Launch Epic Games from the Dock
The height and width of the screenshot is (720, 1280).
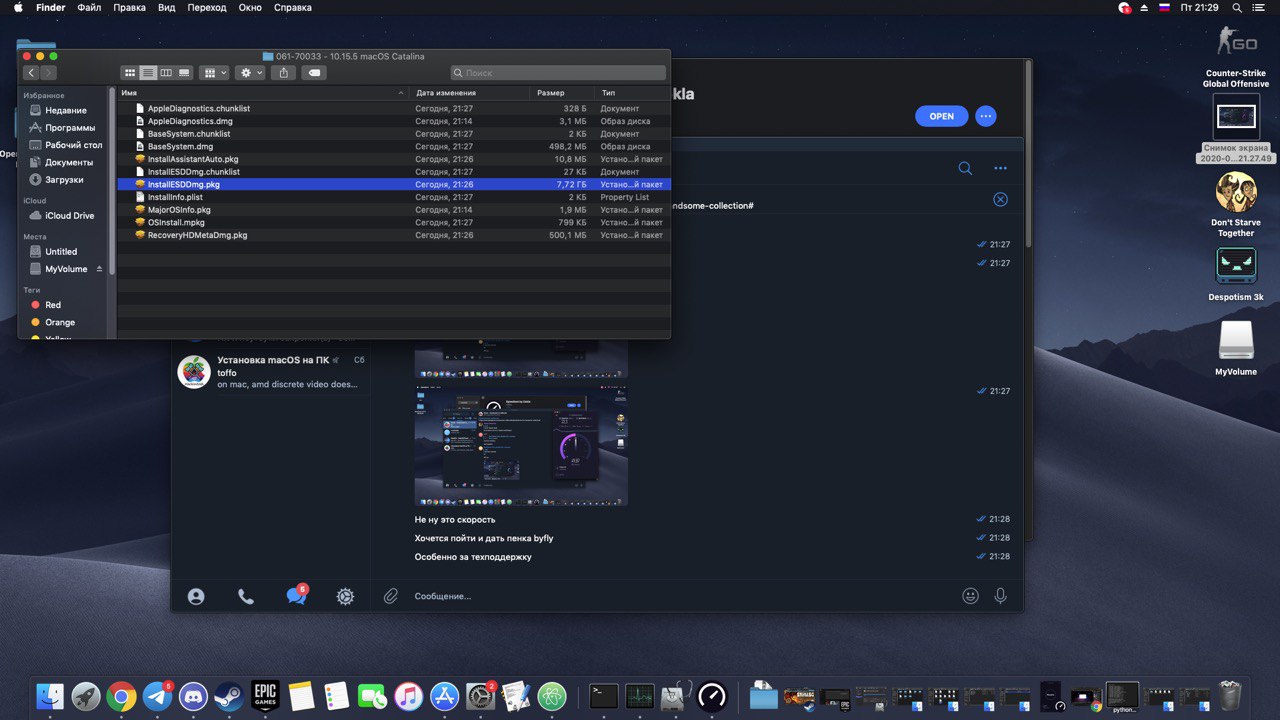[x=265, y=696]
